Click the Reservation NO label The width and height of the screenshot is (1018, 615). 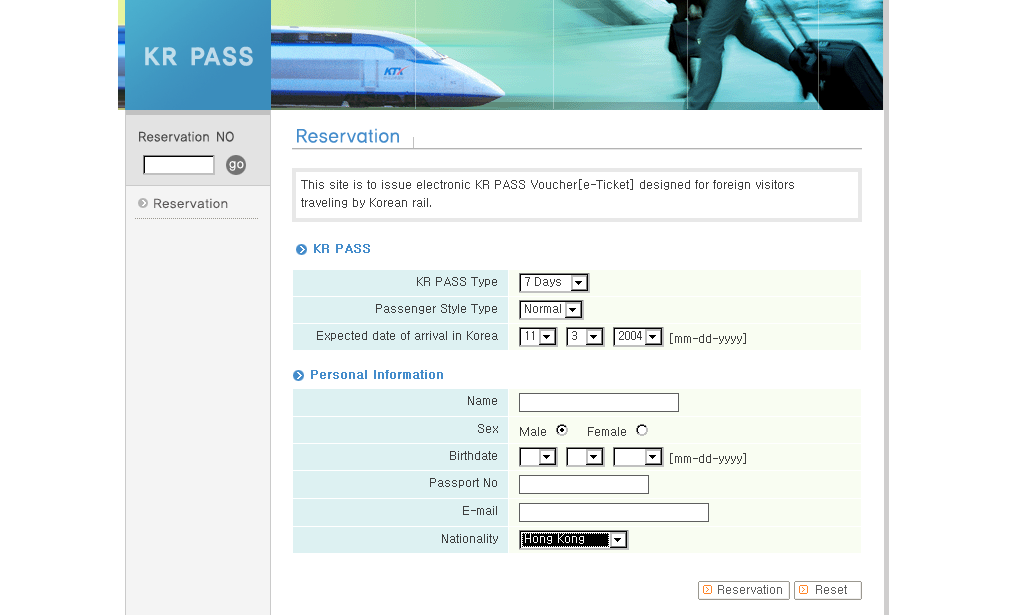[186, 137]
